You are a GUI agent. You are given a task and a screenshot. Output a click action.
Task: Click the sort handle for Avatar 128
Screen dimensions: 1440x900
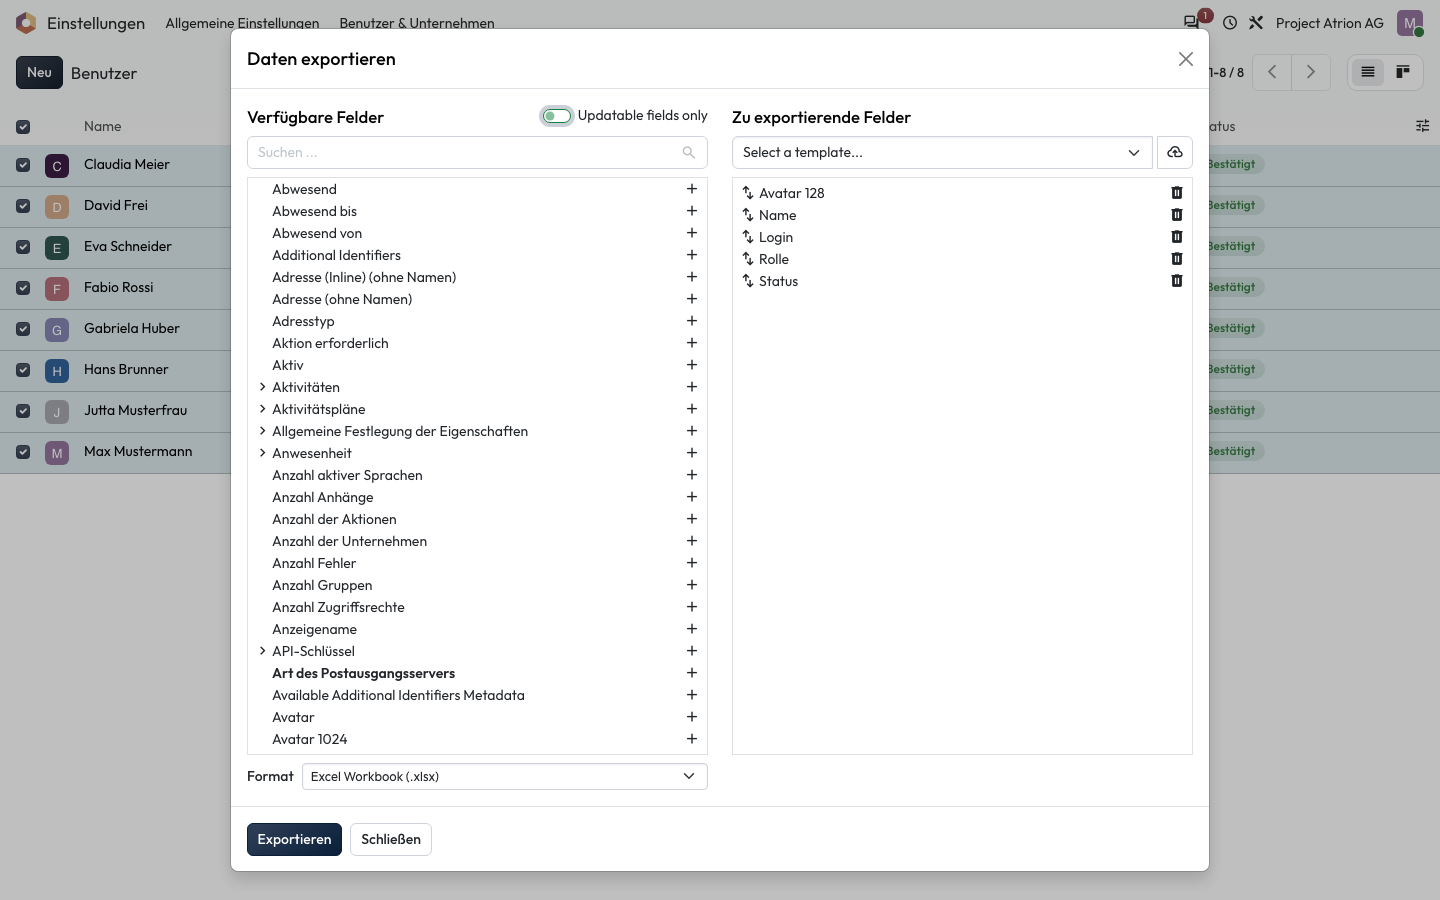(748, 193)
